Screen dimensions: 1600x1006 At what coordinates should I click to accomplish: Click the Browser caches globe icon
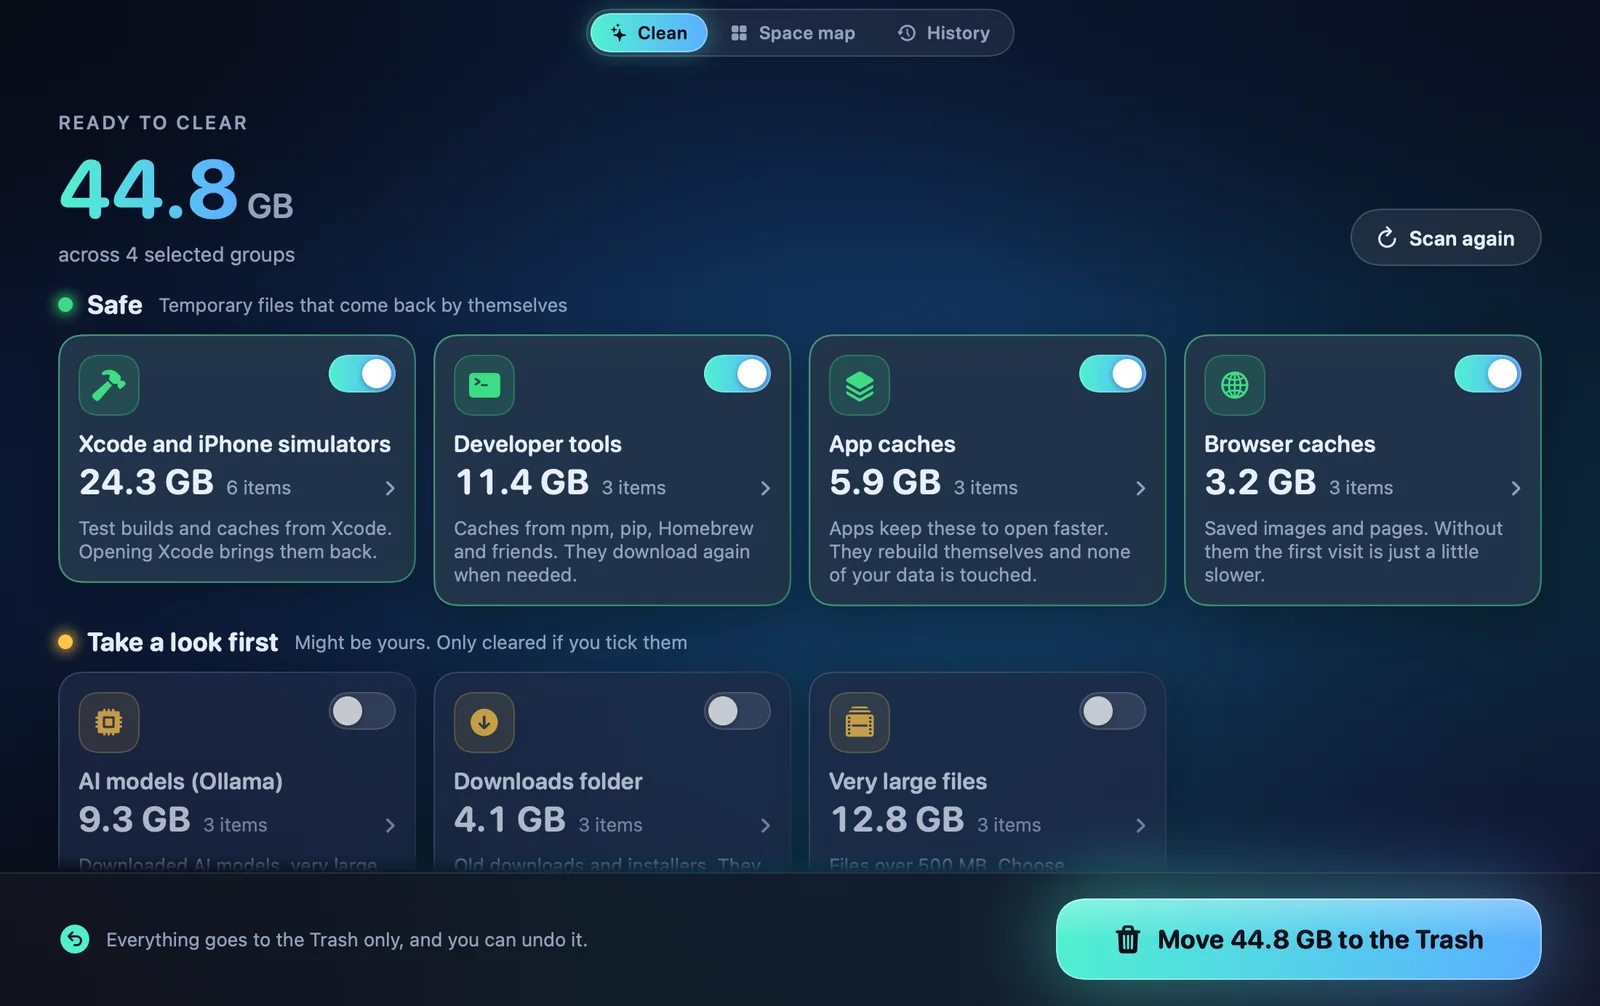[1234, 385]
